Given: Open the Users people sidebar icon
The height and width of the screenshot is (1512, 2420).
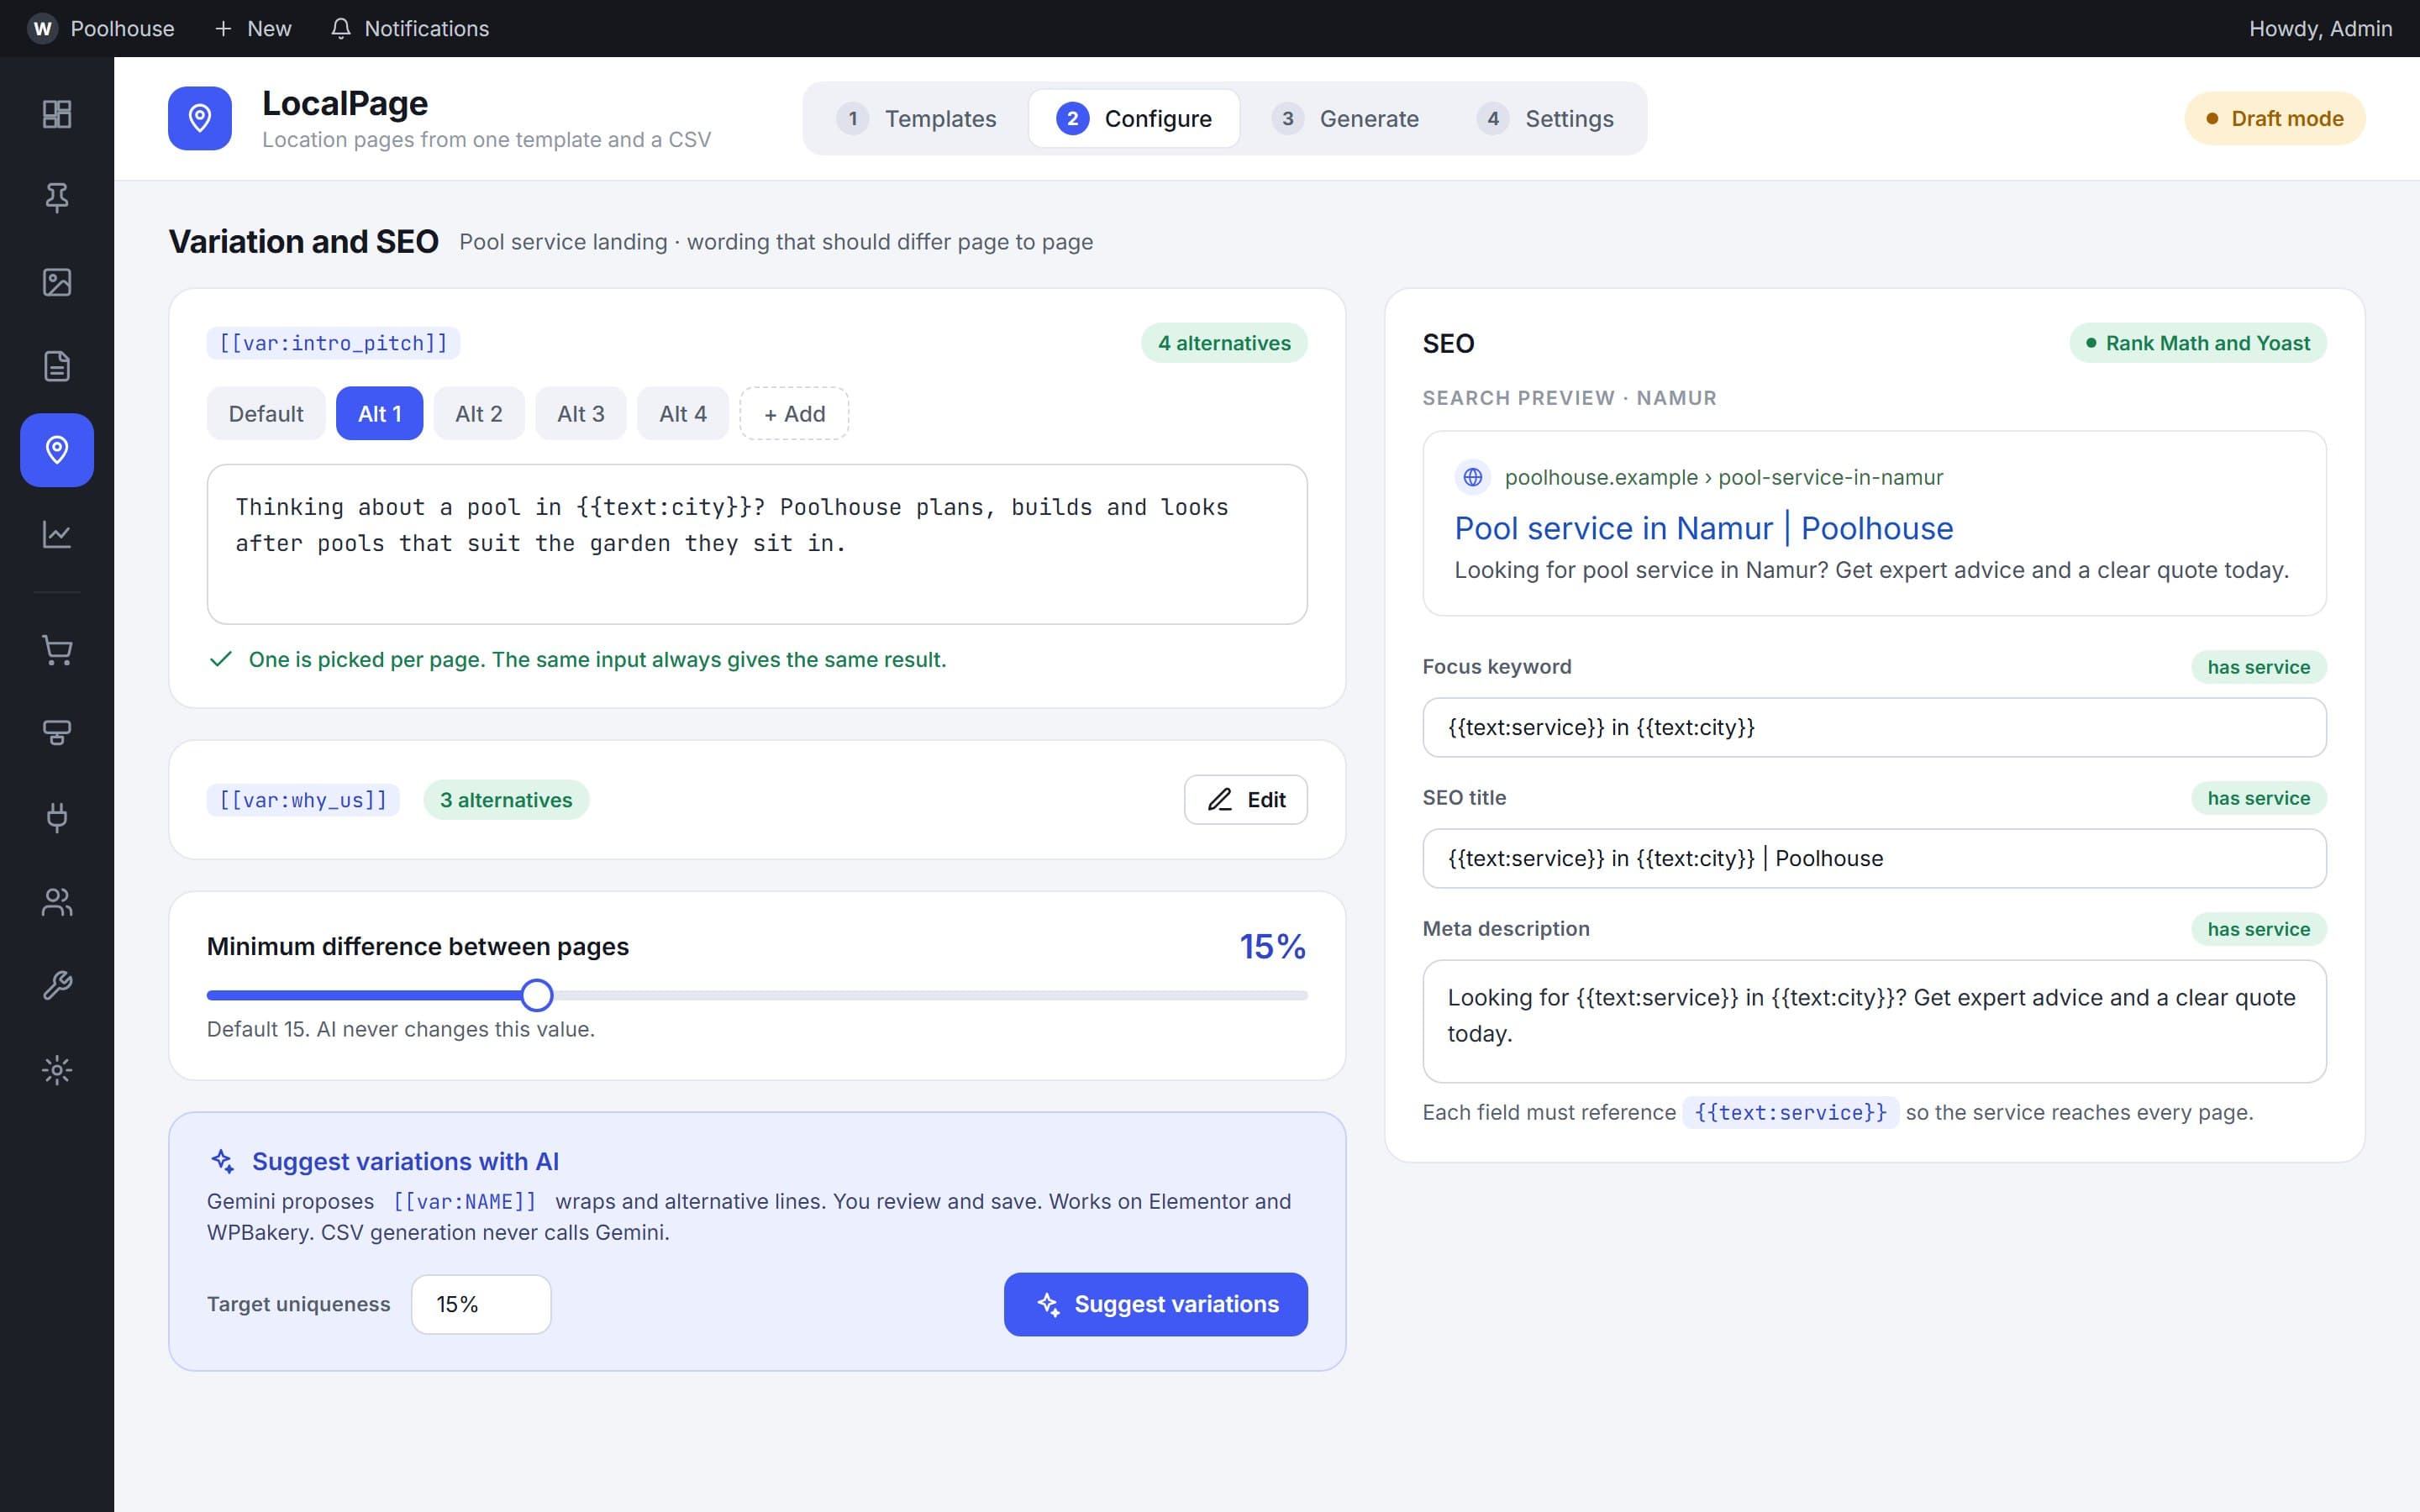Looking at the screenshot, I should click(x=57, y=902).
